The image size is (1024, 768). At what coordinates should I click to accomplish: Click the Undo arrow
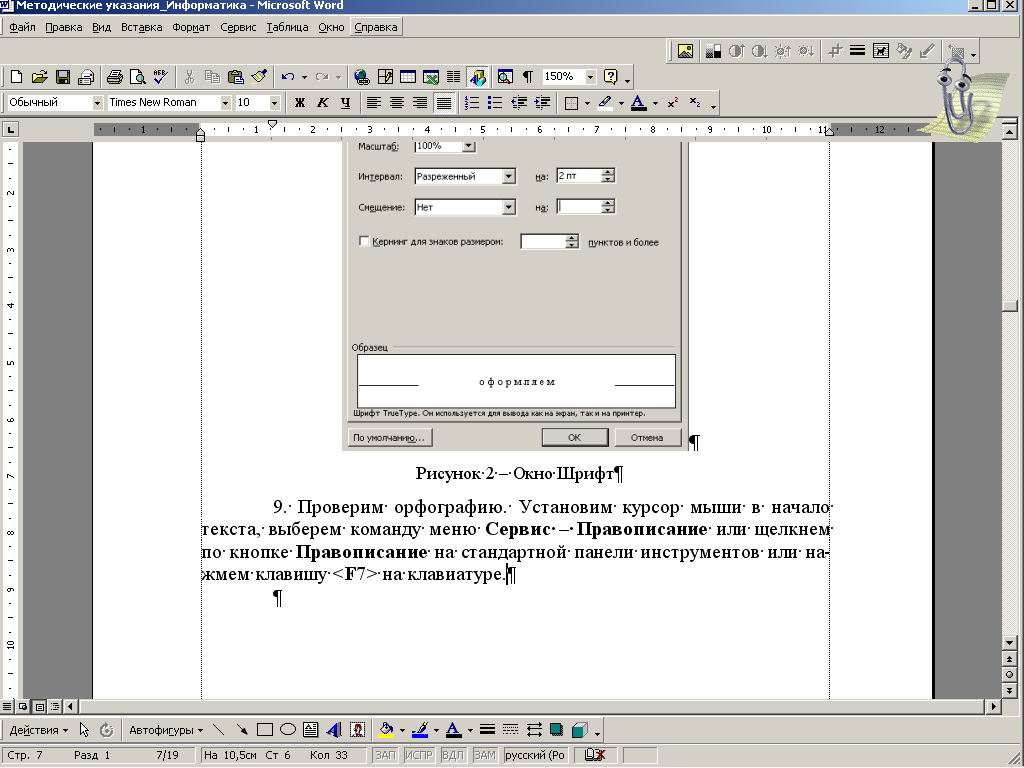point(287,77)
